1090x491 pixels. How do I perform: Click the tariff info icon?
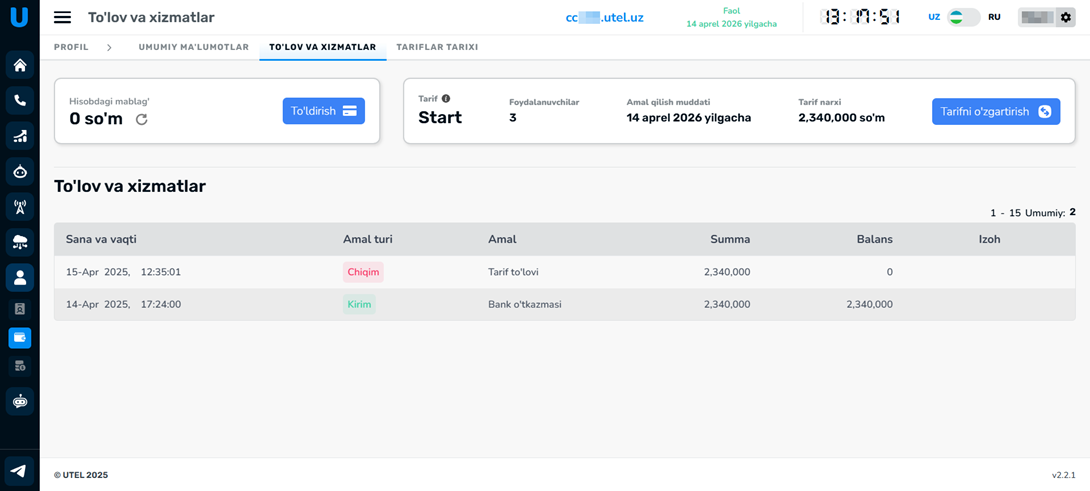tap(446, 98)
